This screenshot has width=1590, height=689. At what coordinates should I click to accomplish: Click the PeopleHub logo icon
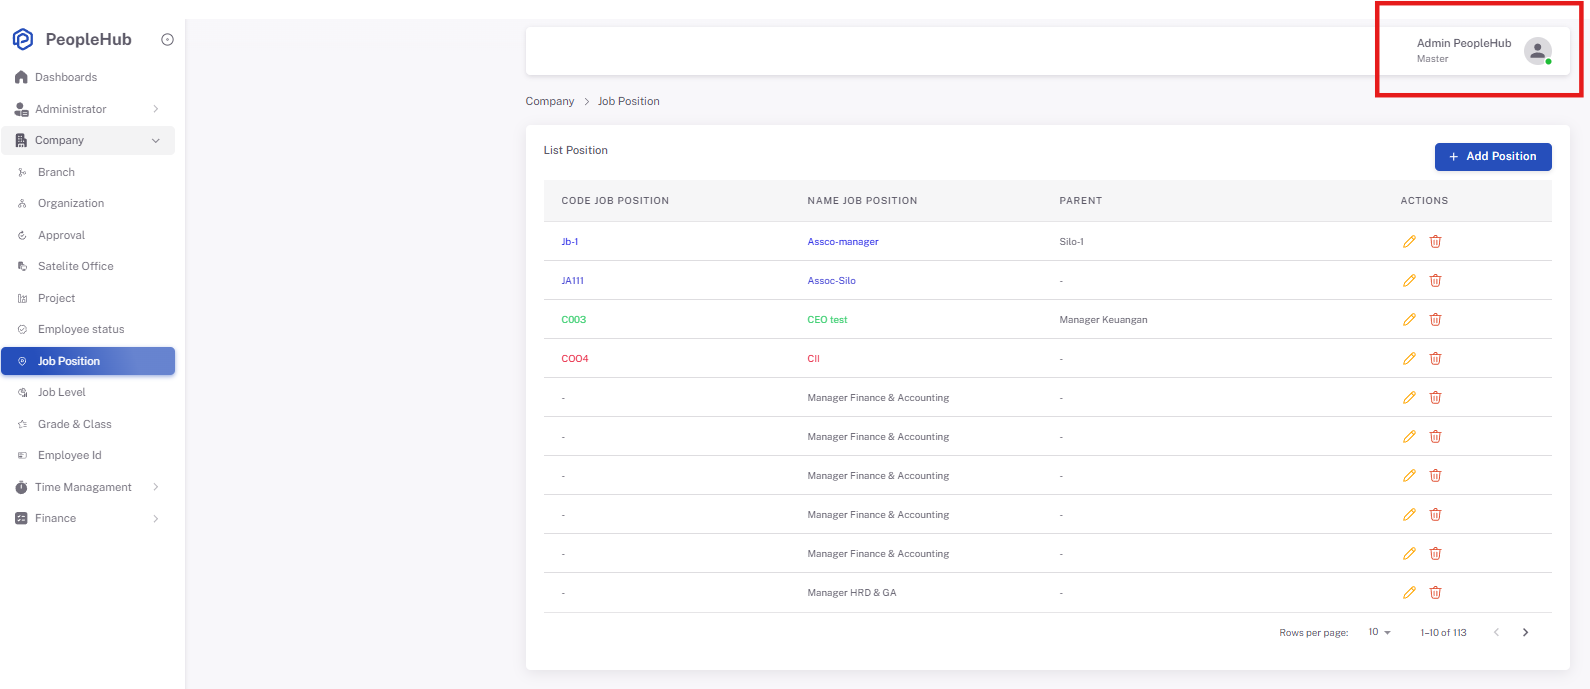coord(23,40)
